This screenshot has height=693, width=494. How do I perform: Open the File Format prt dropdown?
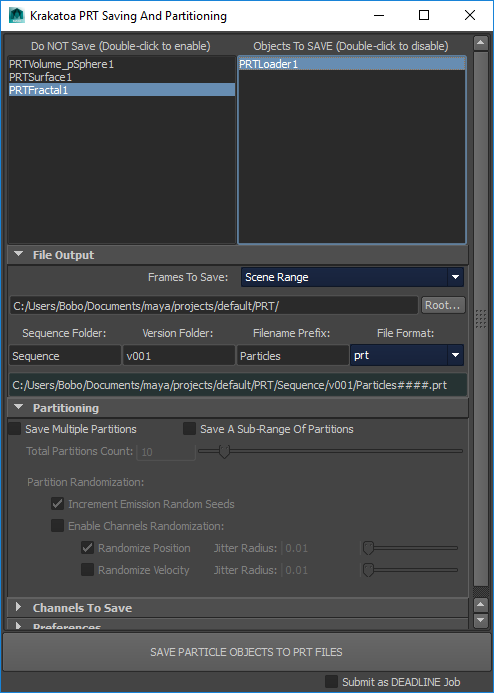(x=407, y=355)
